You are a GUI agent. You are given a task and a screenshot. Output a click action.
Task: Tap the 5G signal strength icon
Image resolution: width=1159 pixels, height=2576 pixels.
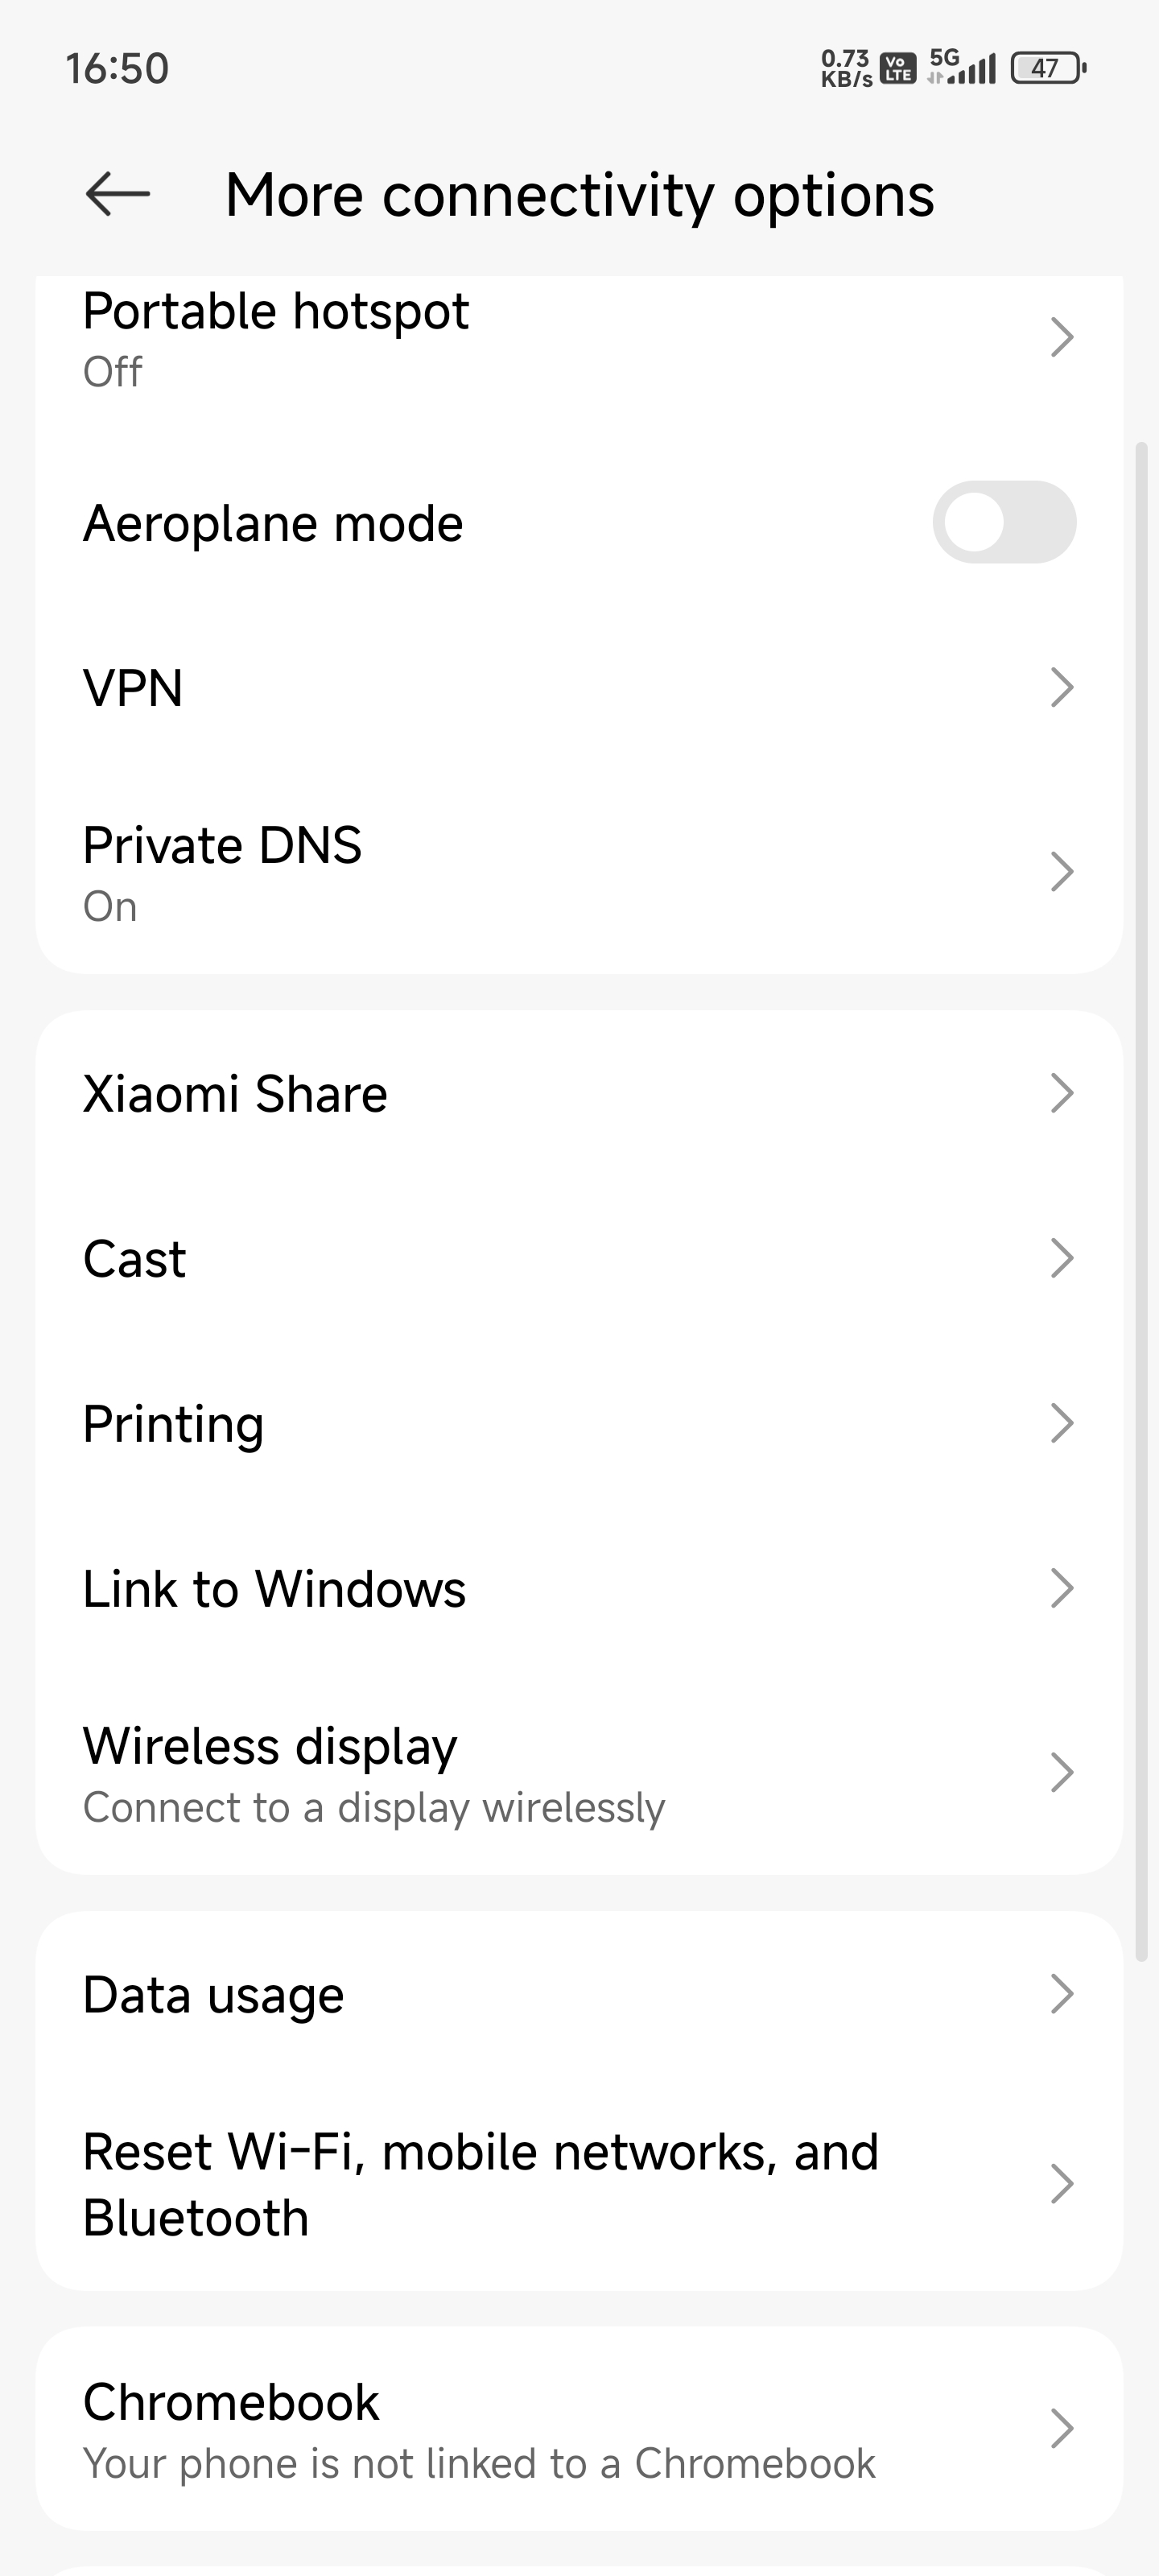pos(961,67)
